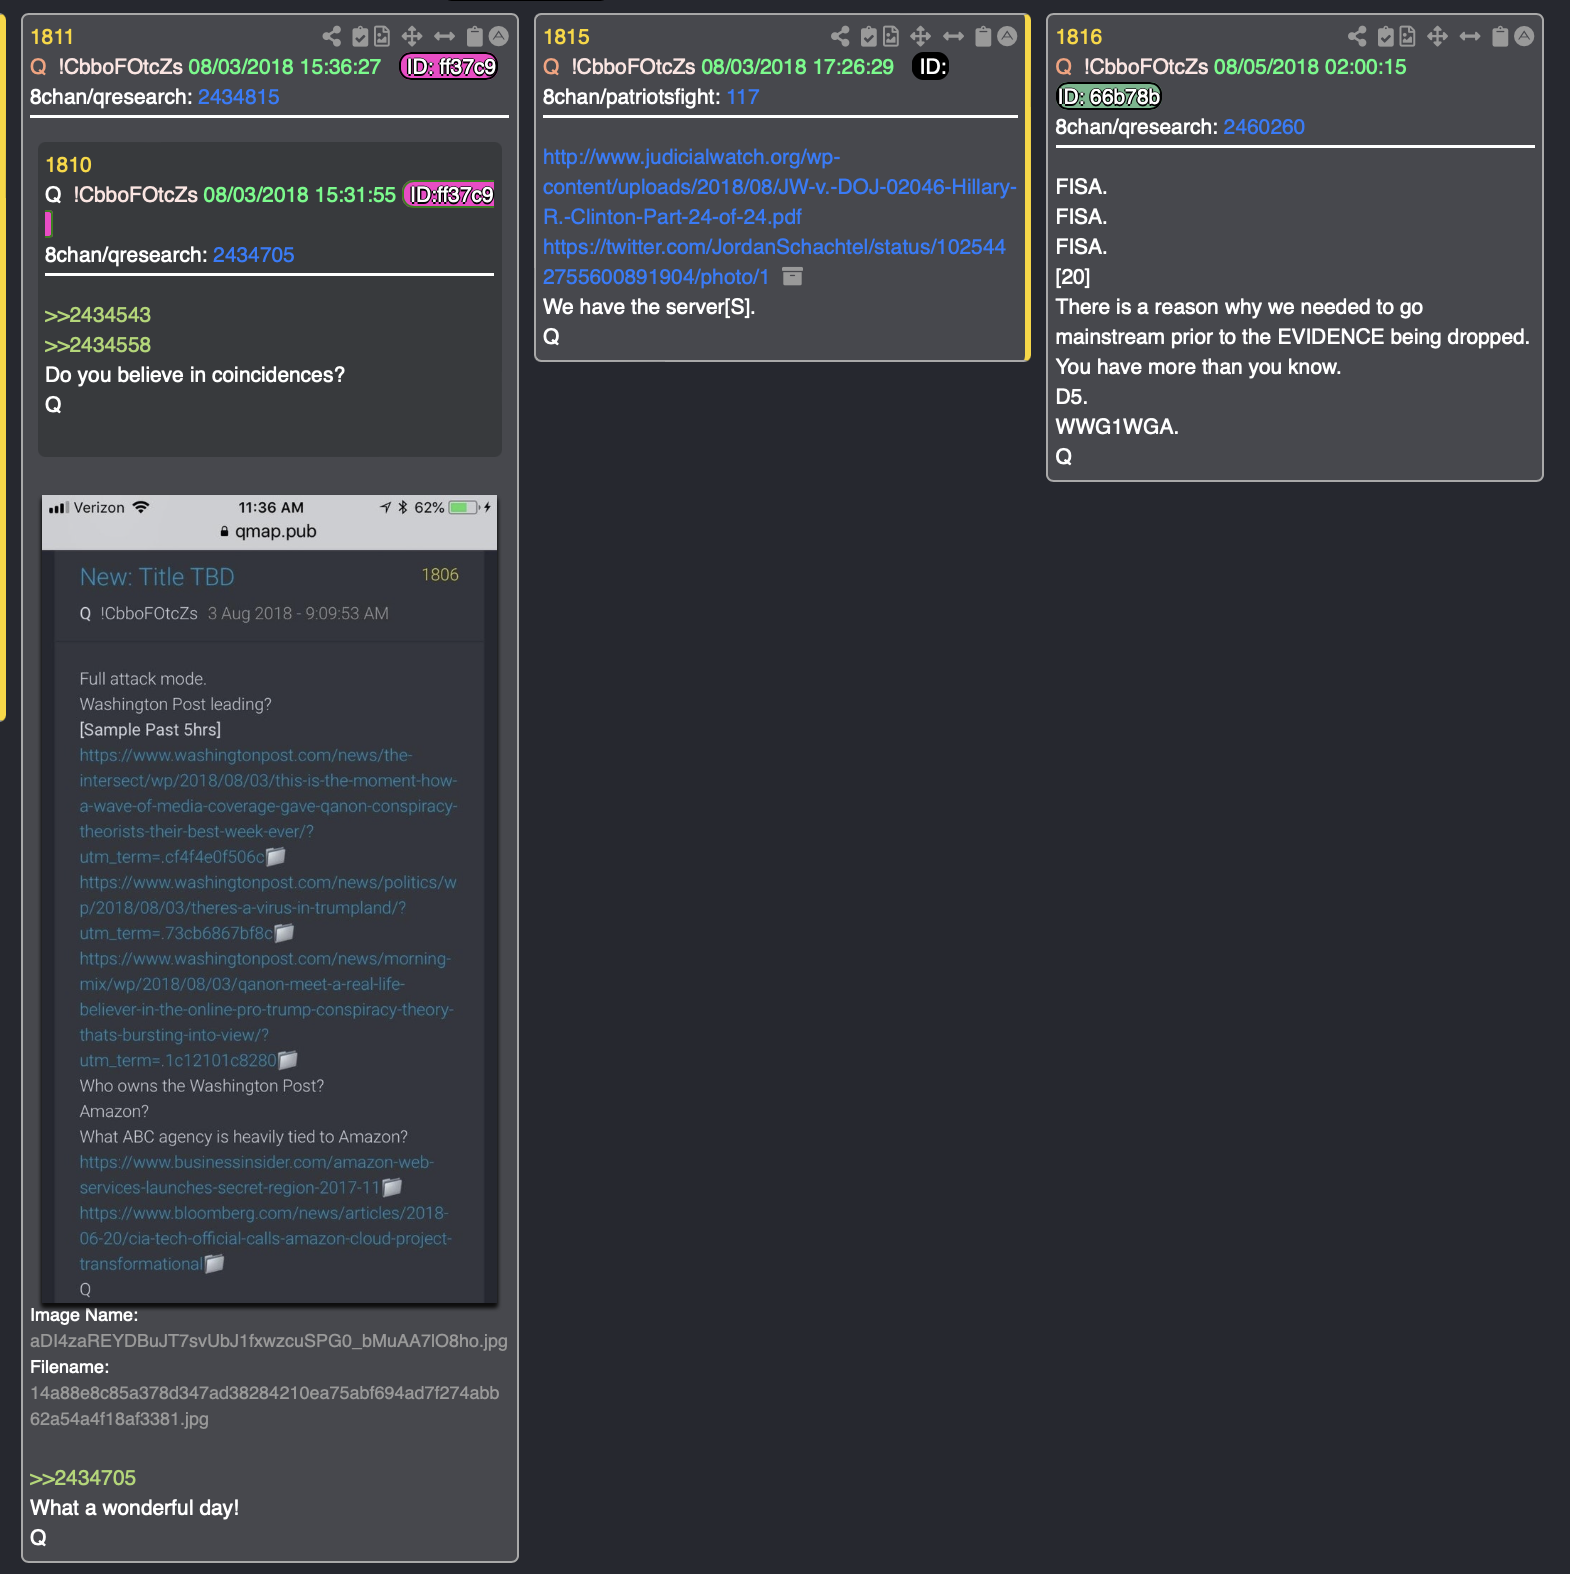Viewport: 1570px width, 1574px height.
Task: Click the timestamp 08/05/2018 02:00:15
Action: tap(1310, 67)
